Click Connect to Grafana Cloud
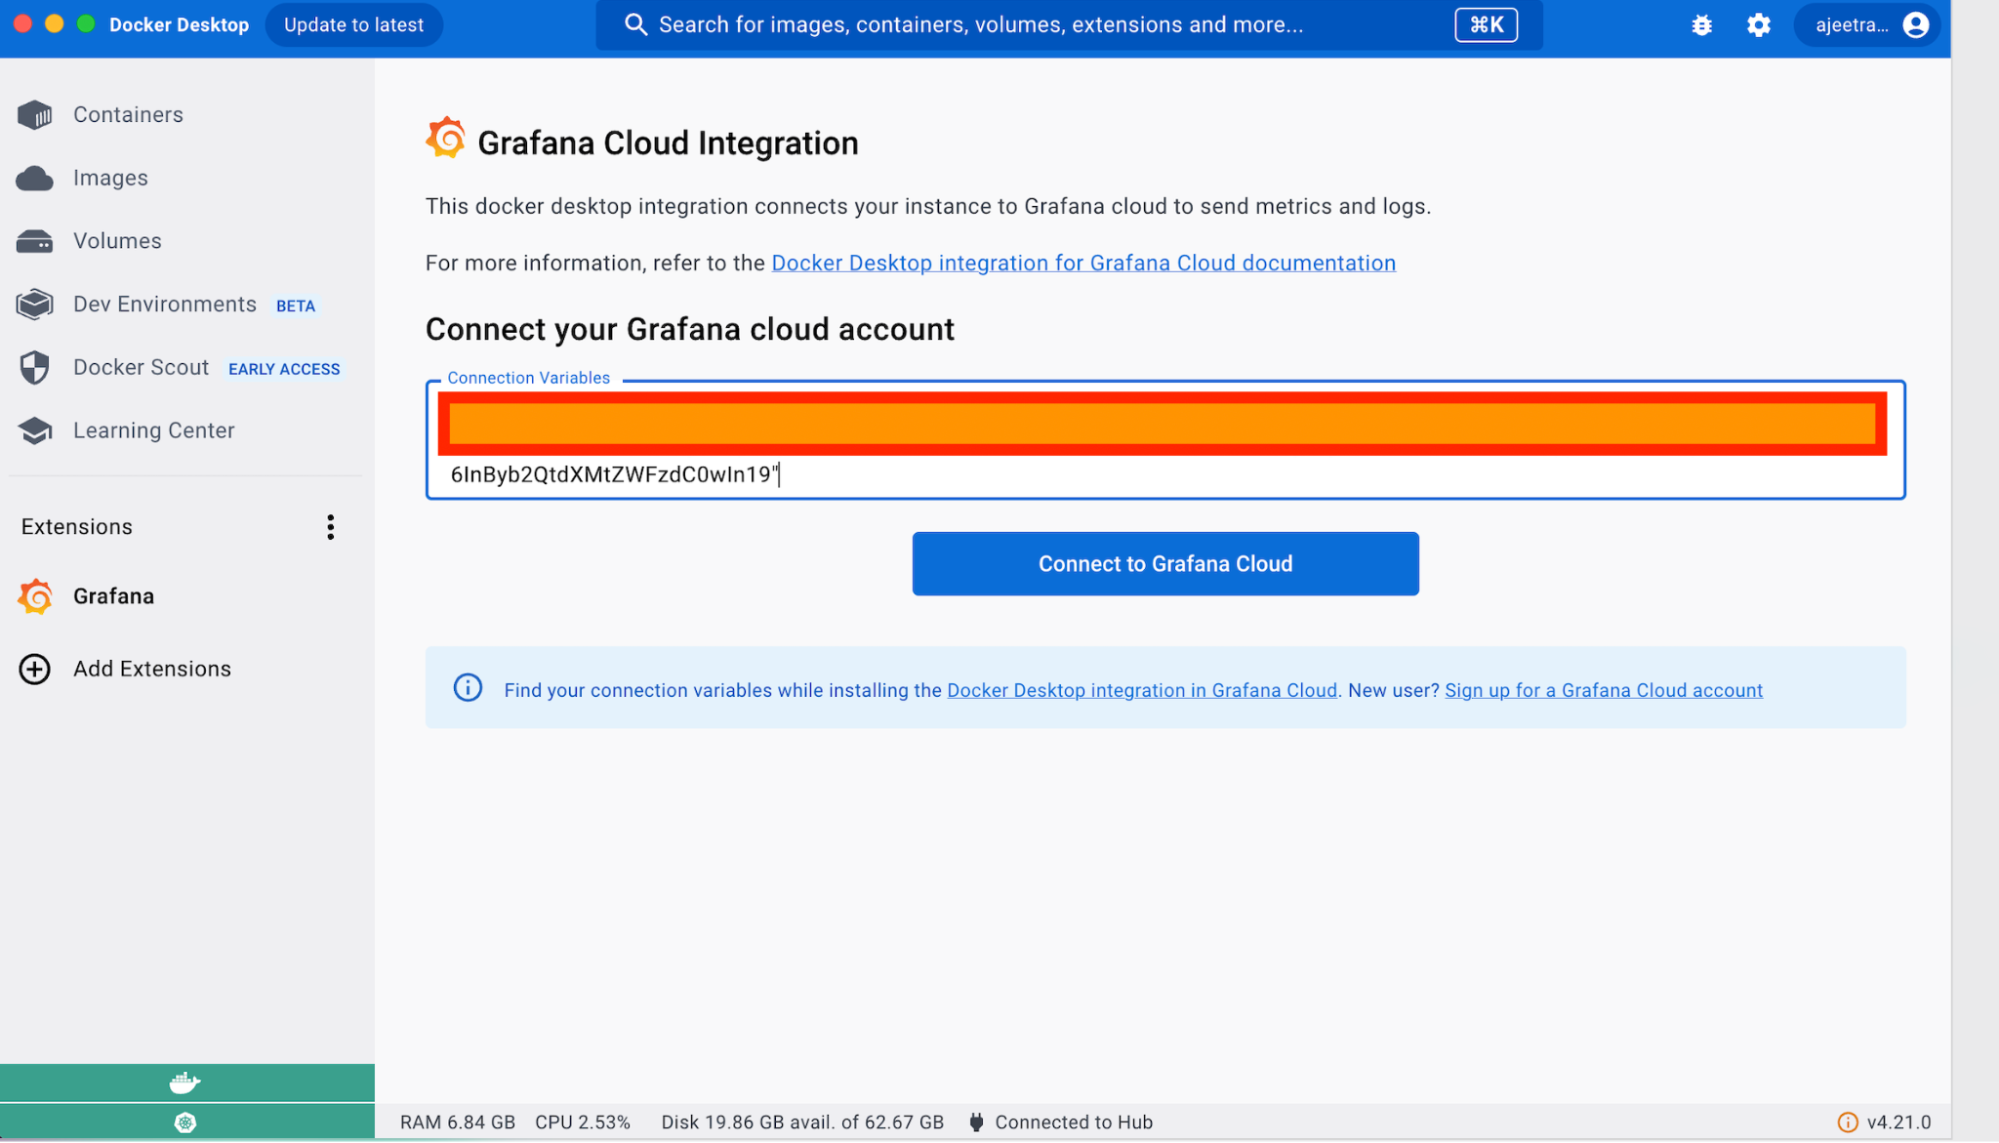The image size is (1999, 1143). pos(1164,563)
